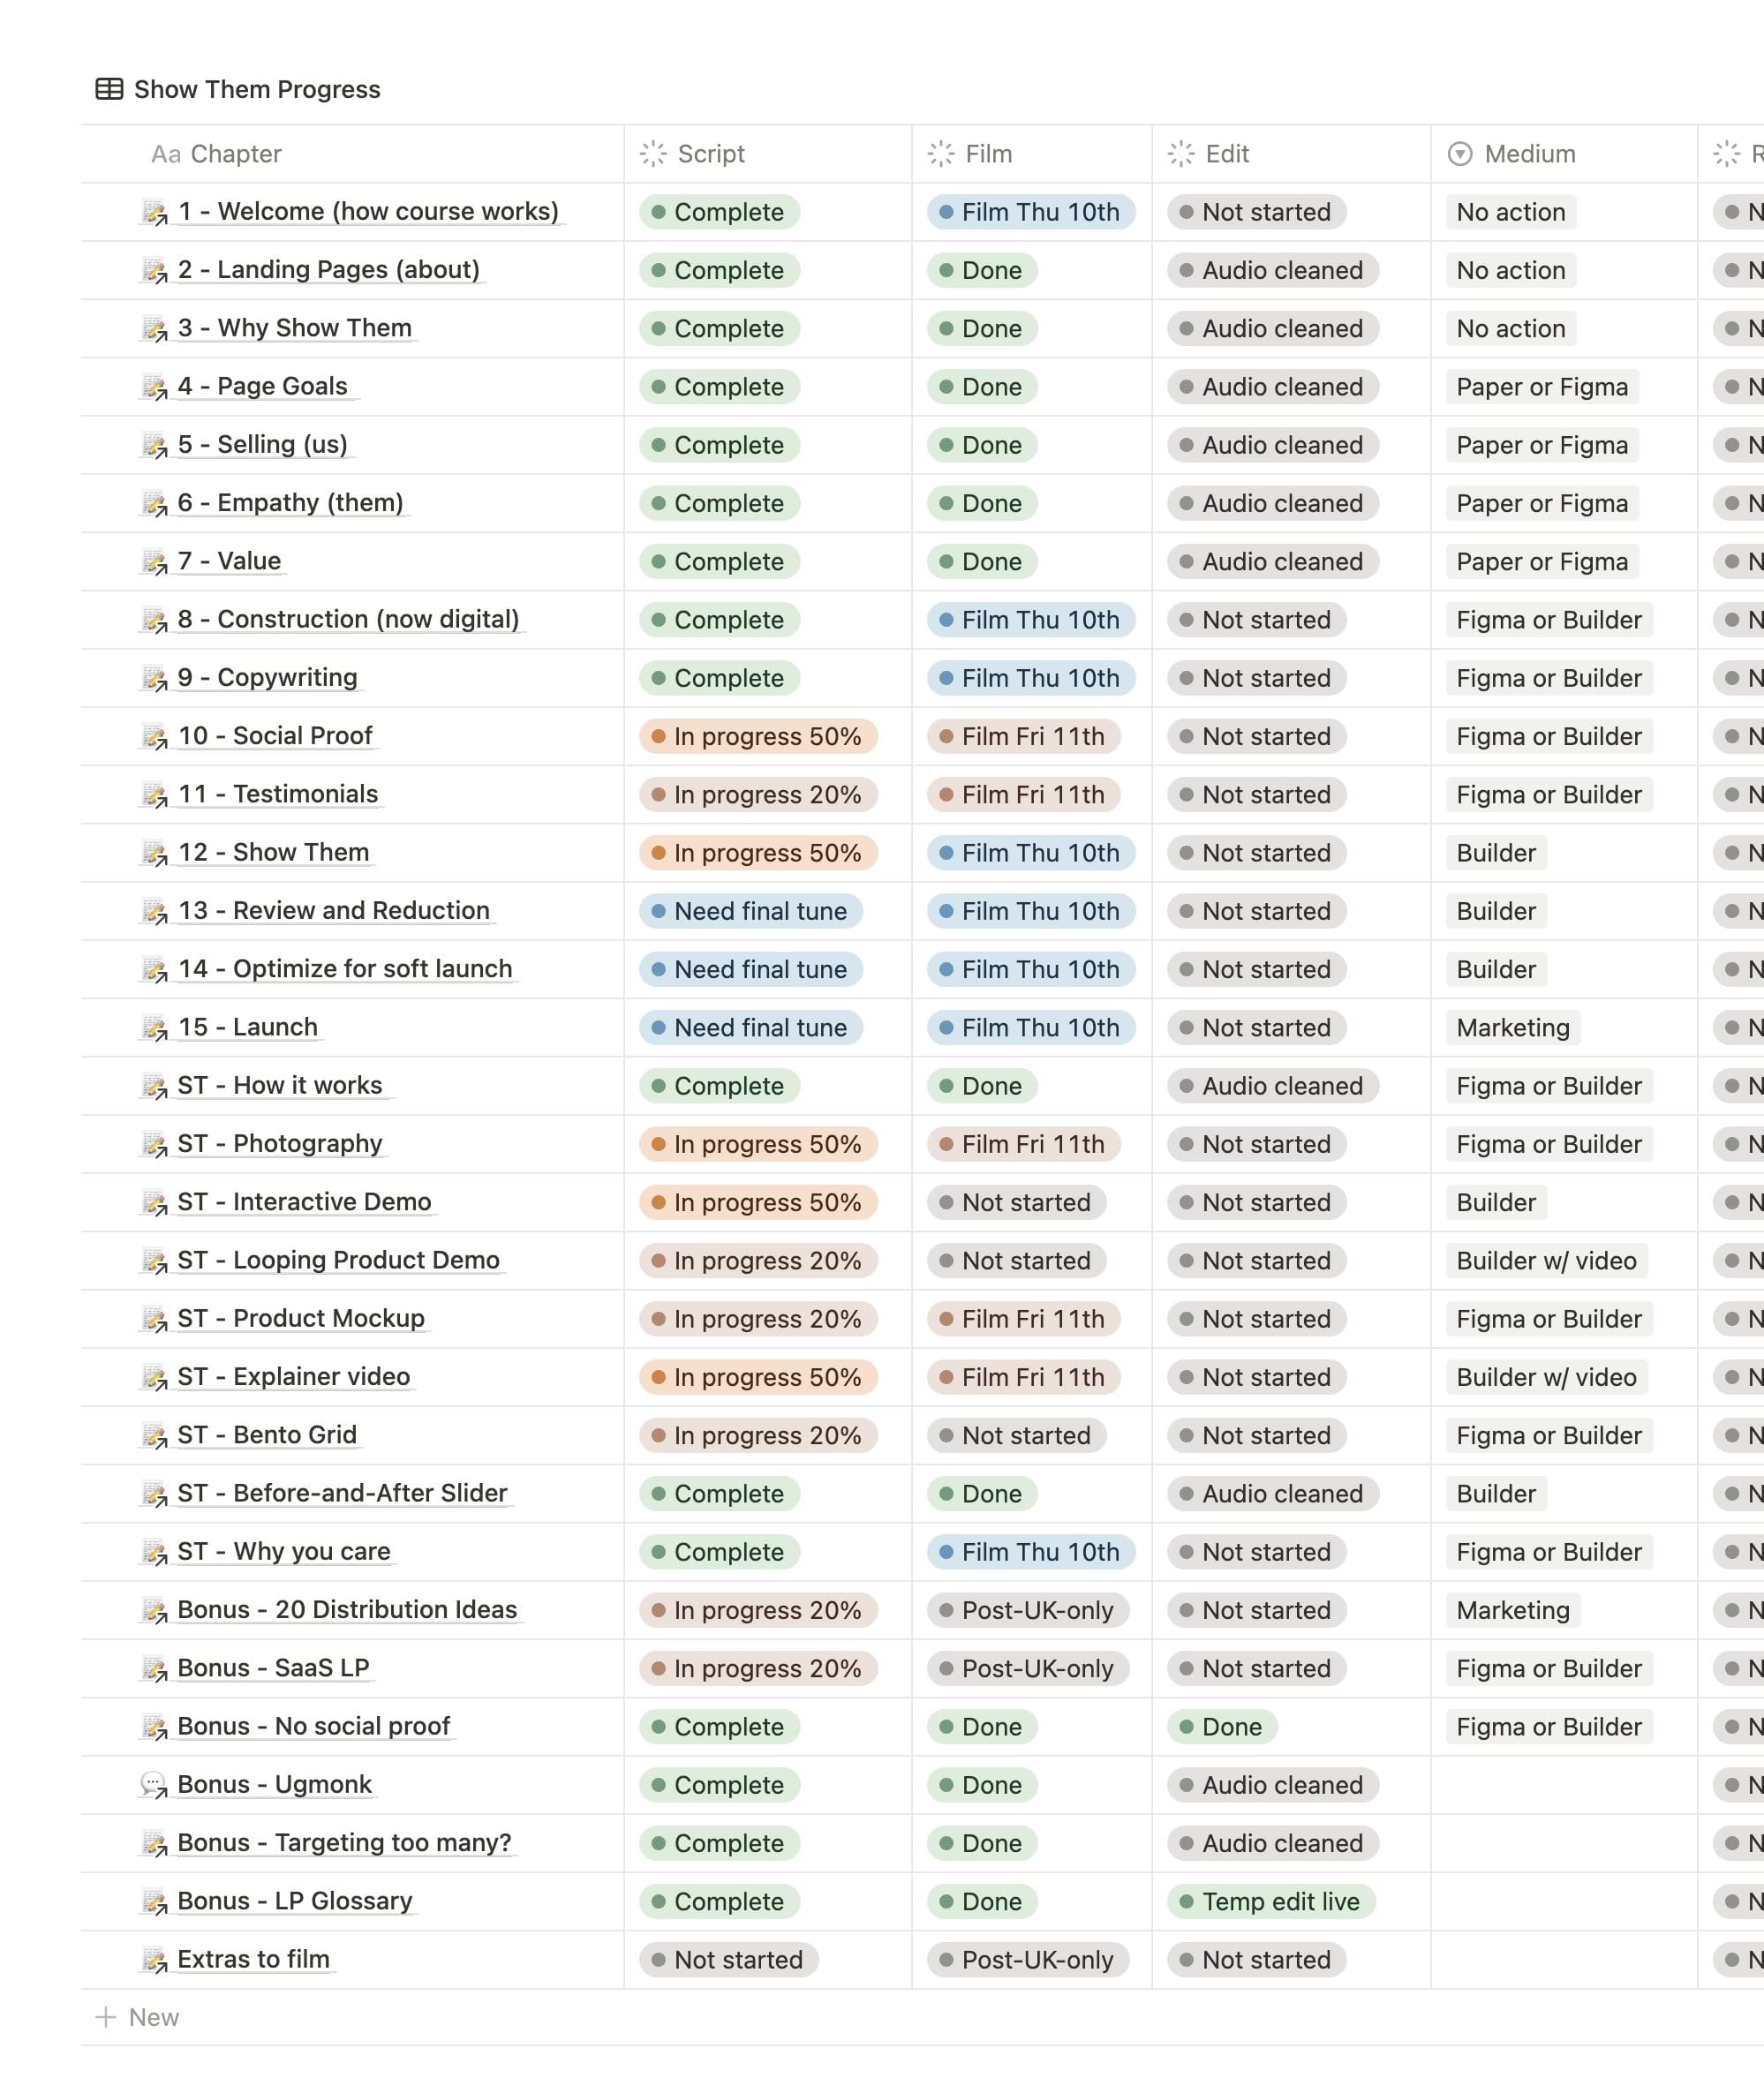Image resolution: width=1764 pixels, height=2078 pixels.
Task: Click the page icon for 4 - Page Goals
Action: click(154, 387)
